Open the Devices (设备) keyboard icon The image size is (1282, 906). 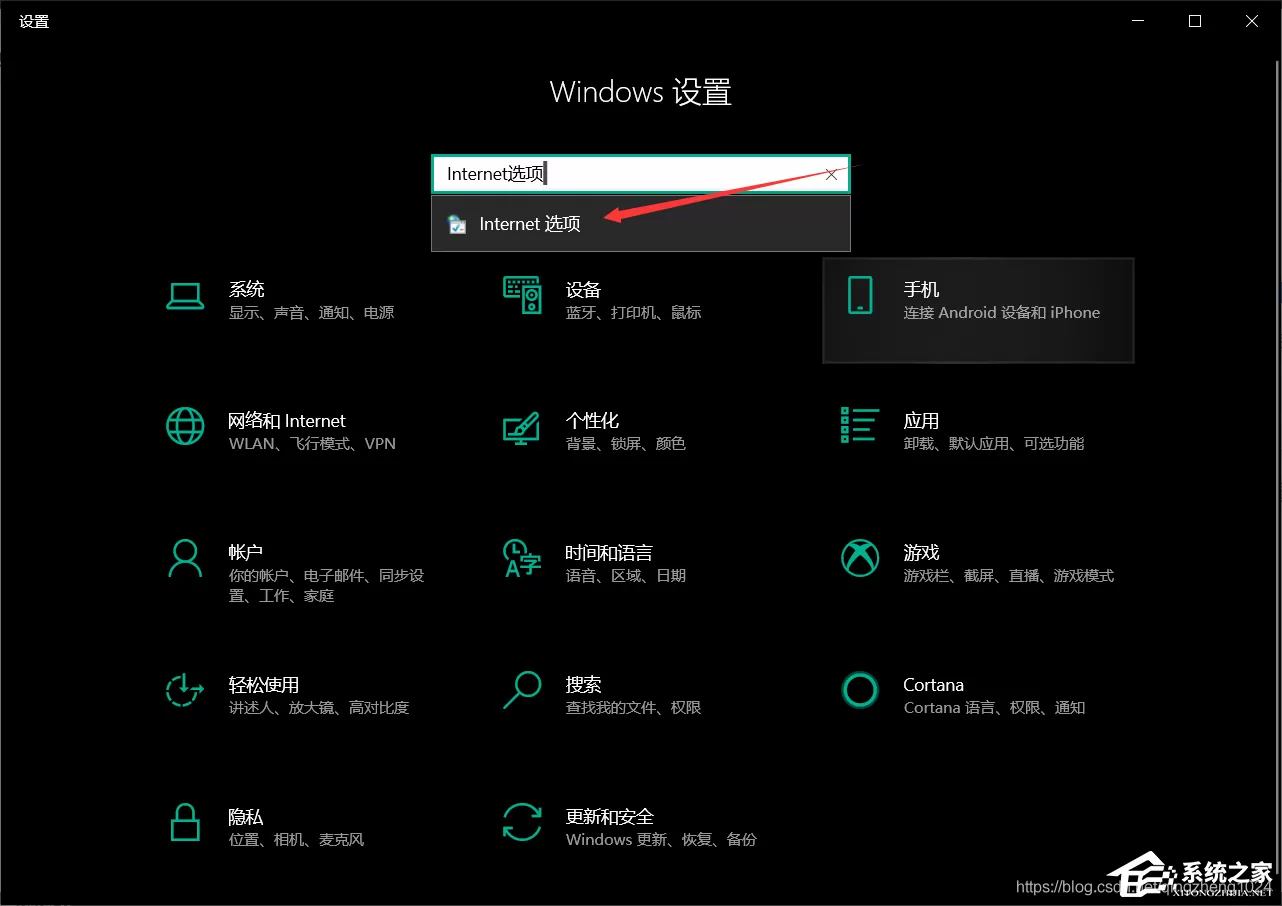522,296
